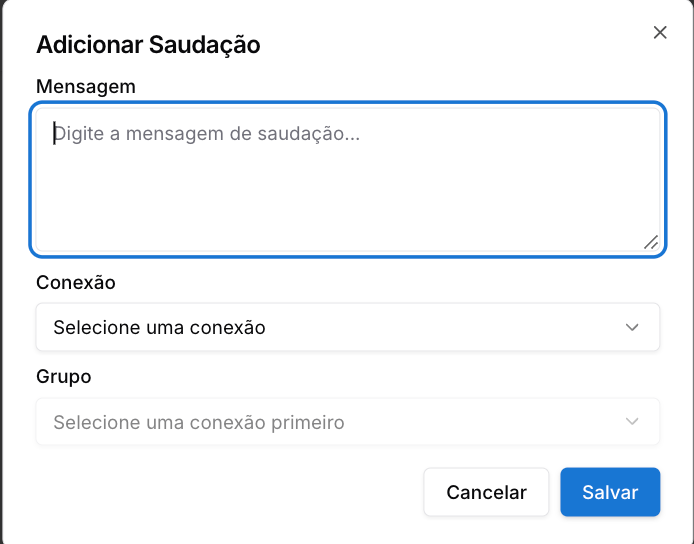Click the Cancelar button

[x=486, y=492]
